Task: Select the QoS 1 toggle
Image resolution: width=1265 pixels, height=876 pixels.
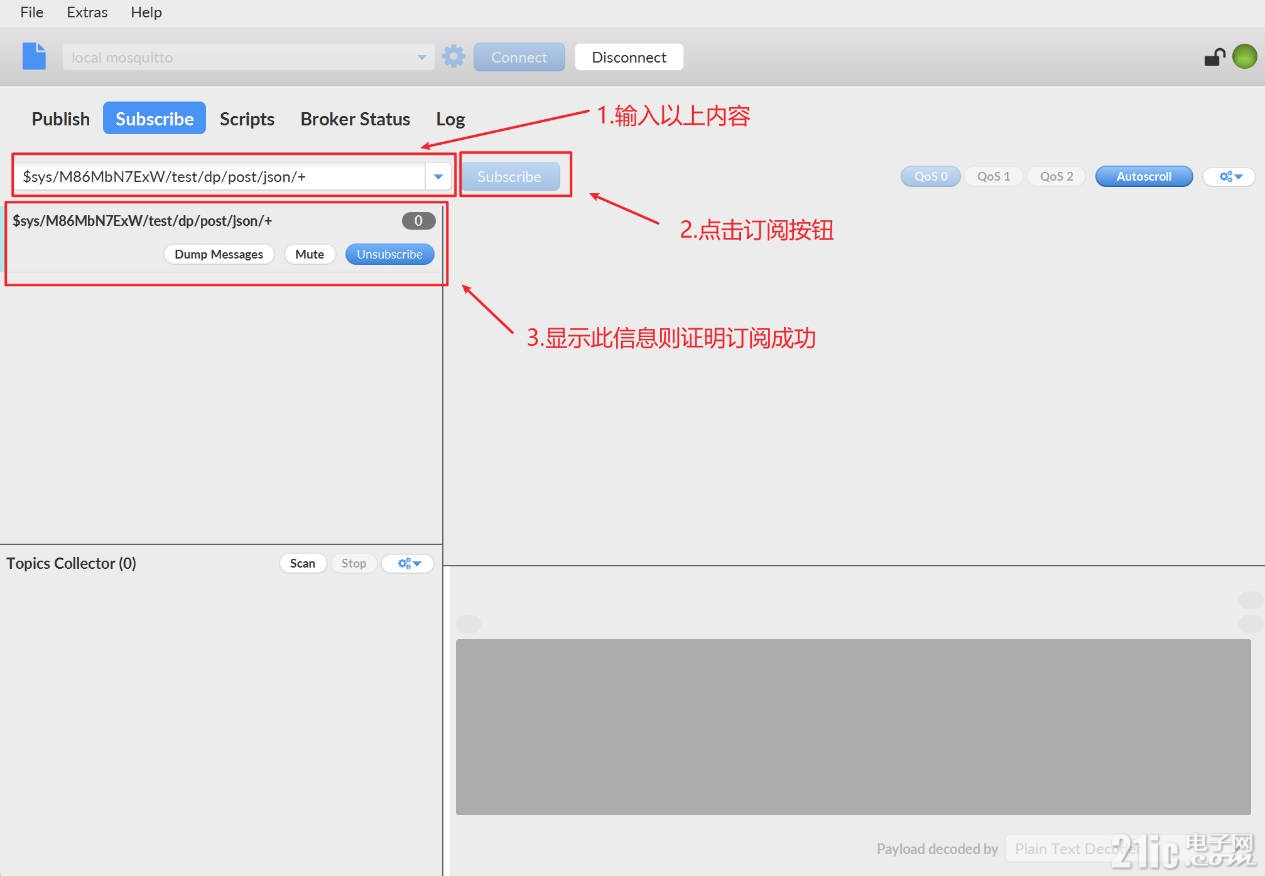Action: [x=994, y=176]
